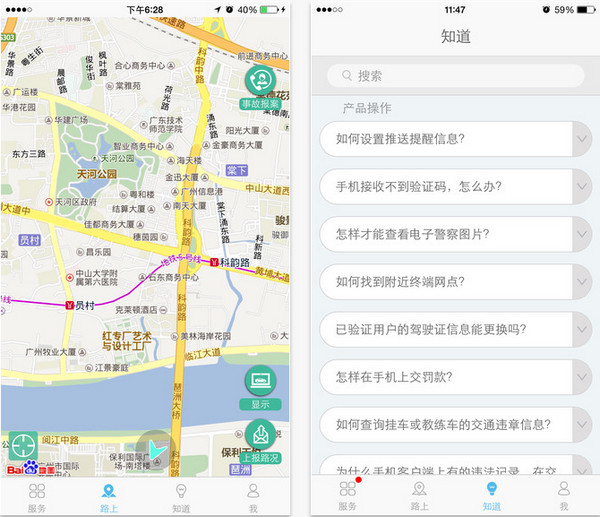Tap battery indicator in map screen status bar
Viewport: 600px width, 517px height.
(269, 10)
